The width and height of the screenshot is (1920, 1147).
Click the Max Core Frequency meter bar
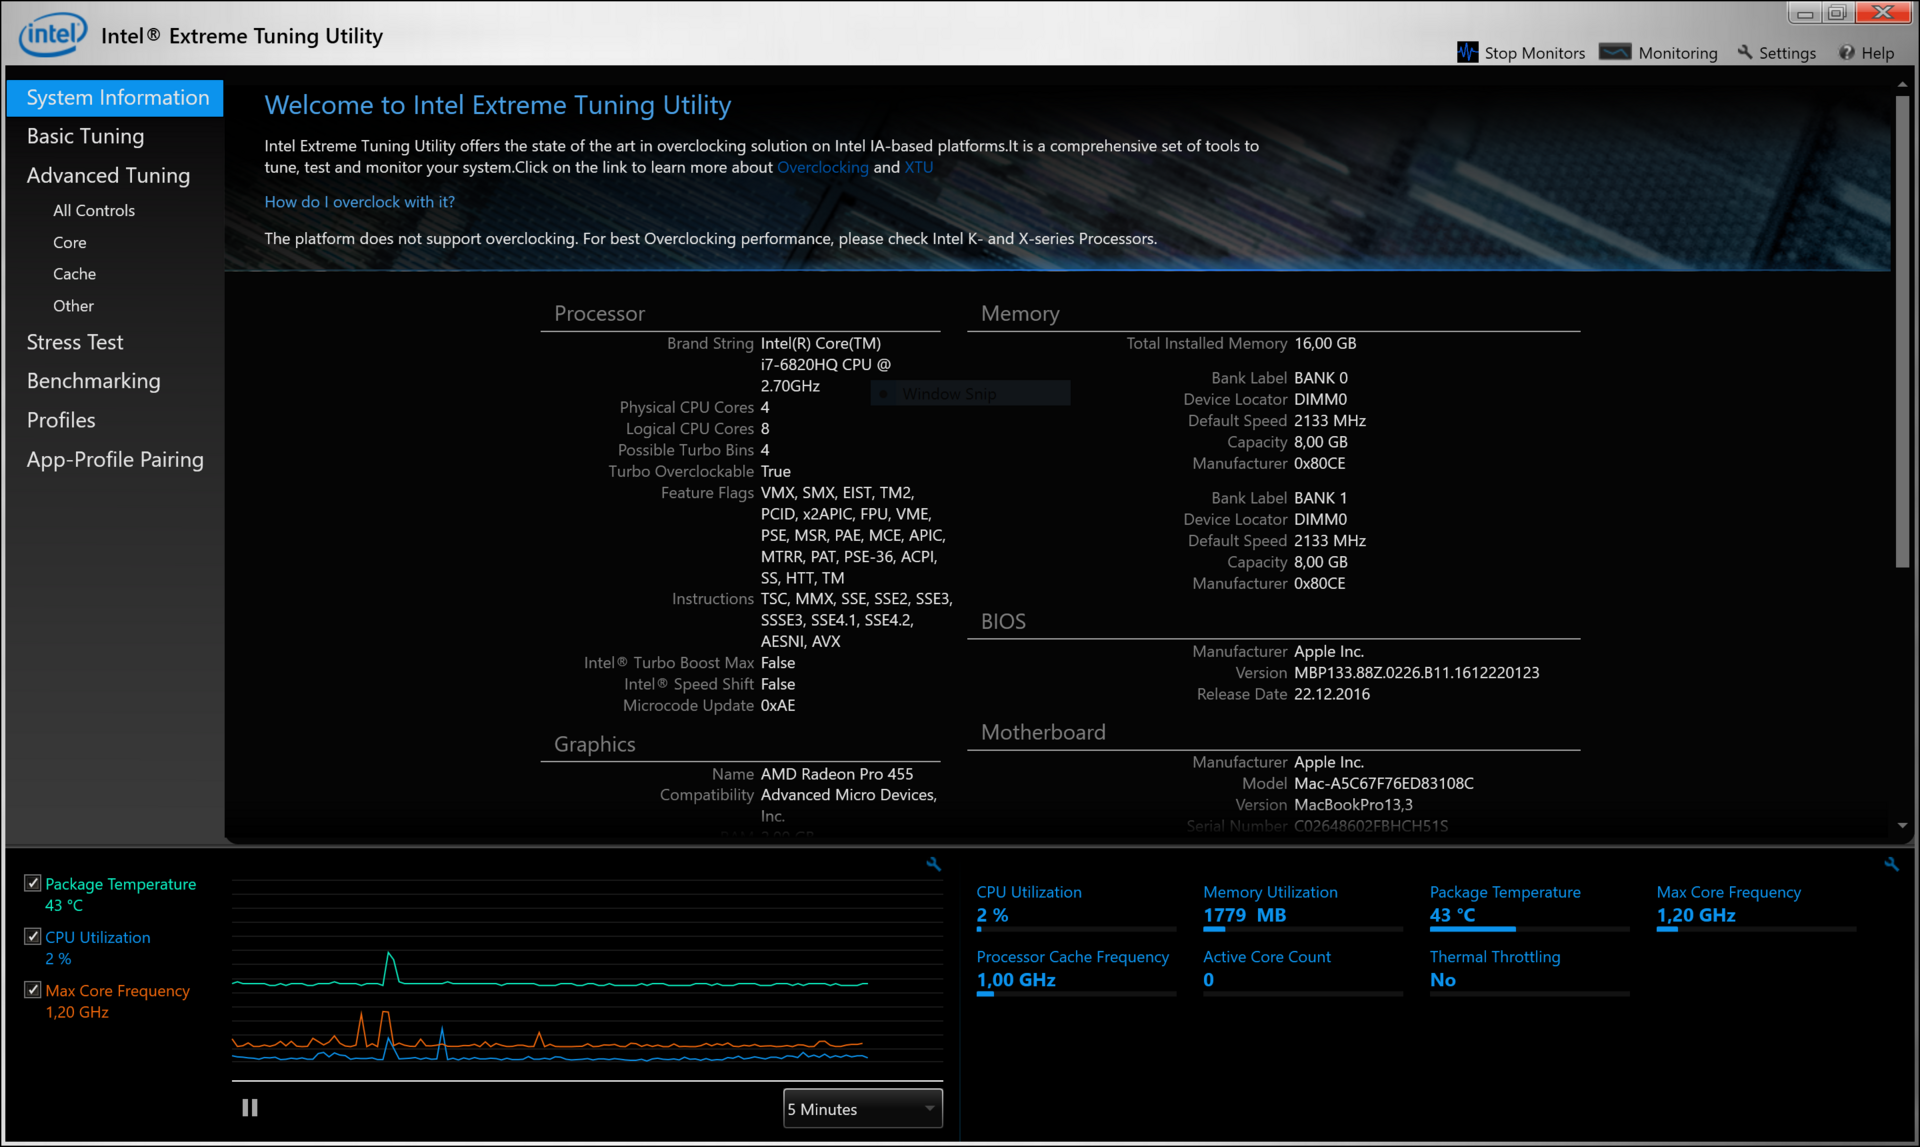tap(1755, 930)
